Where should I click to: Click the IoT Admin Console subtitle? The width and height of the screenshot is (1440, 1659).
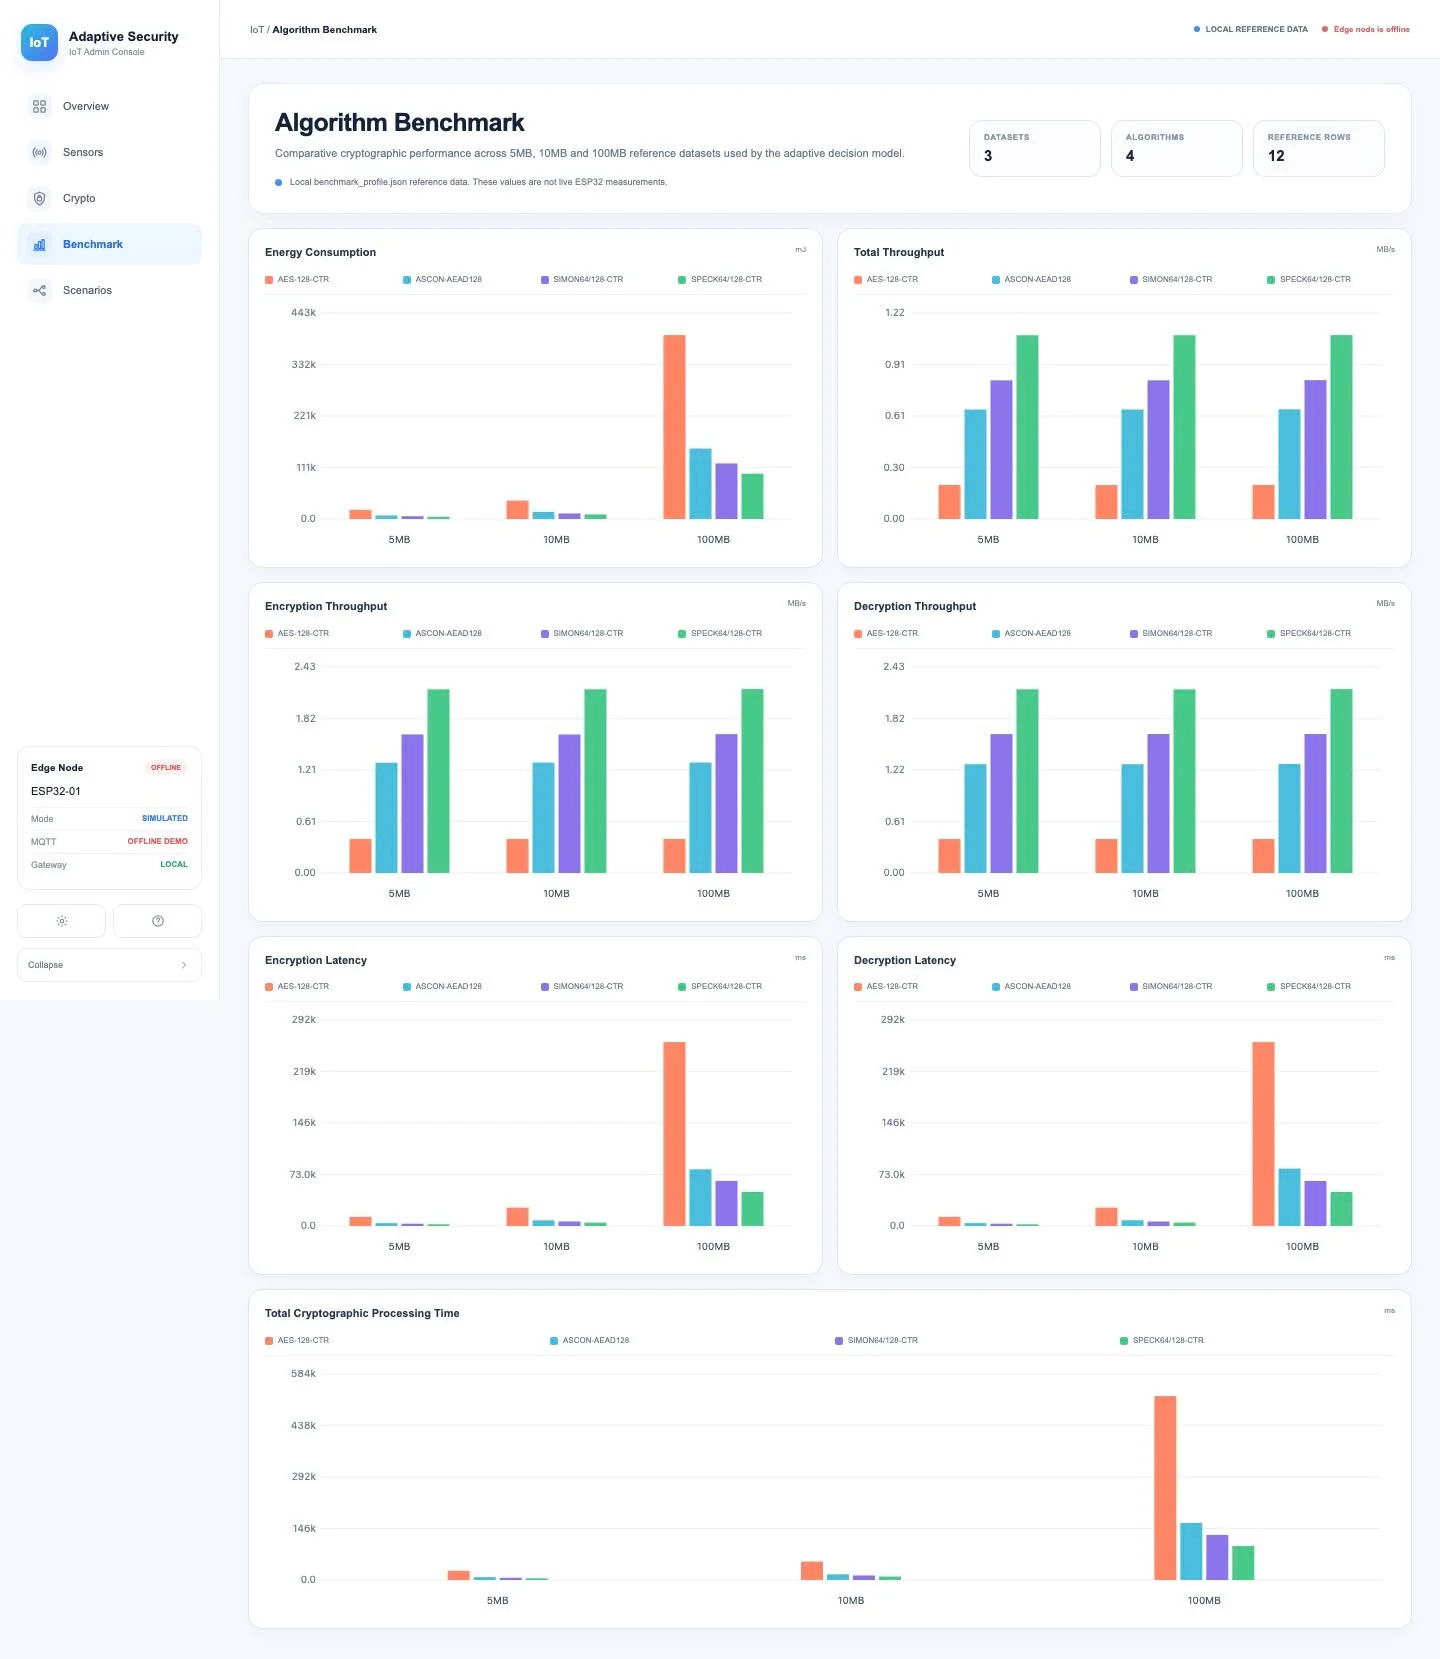point(107,52)
